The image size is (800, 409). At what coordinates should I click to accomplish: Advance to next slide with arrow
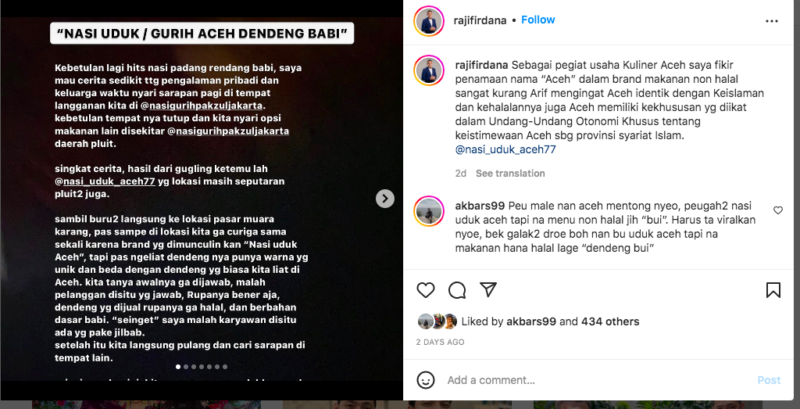(x=385, y=198)
